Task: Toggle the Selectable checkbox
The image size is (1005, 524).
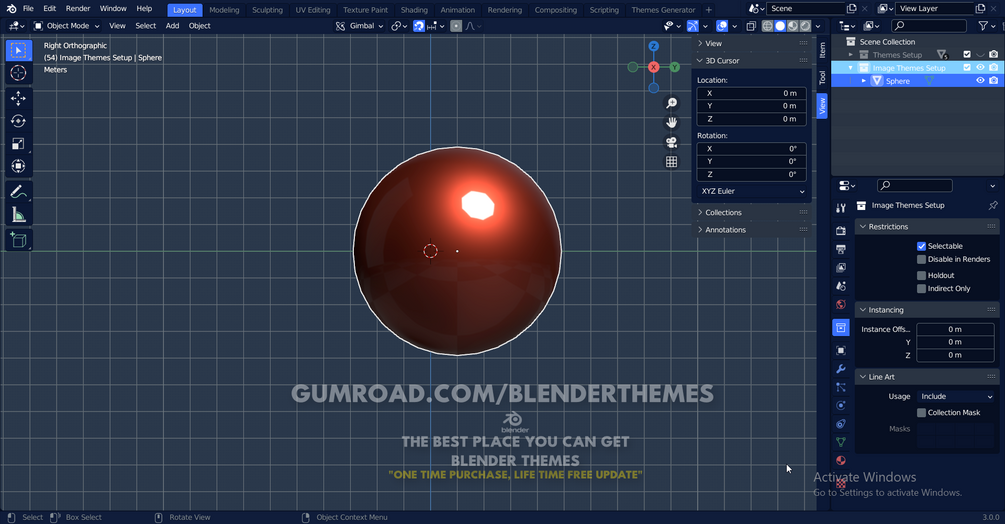Action: pos(921,246)
